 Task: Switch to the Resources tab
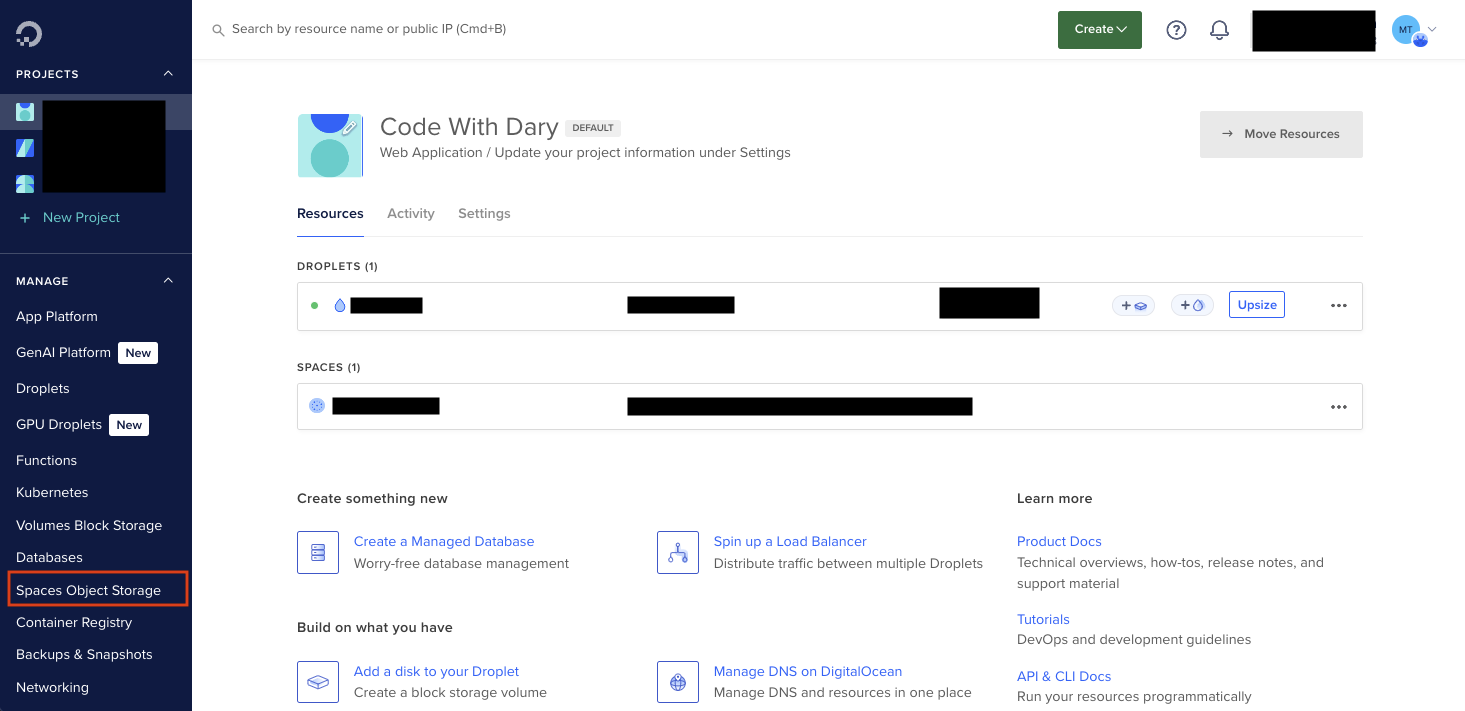(x=330, y=213)
